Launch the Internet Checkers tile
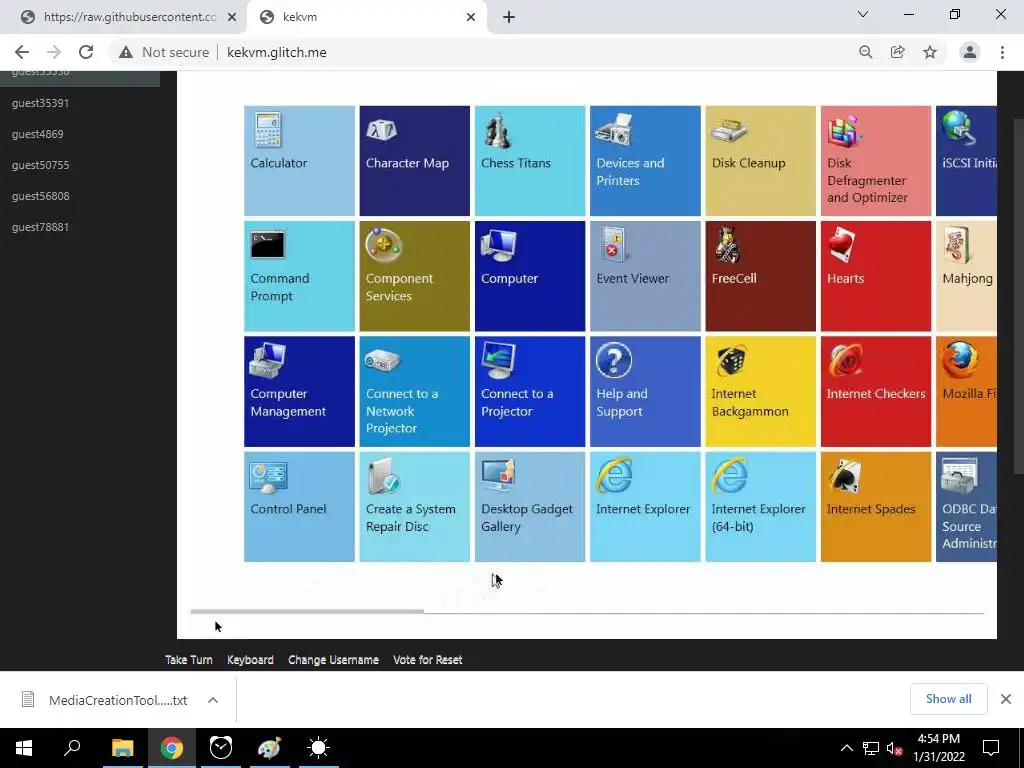 876,392
